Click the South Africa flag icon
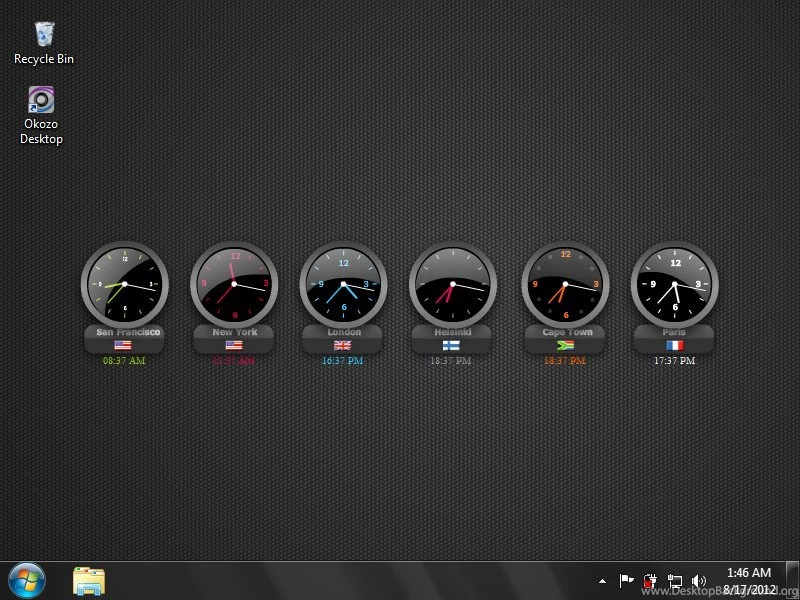This screenshot has width=800, height=600. pyautogui.click(x=566, y=345)
